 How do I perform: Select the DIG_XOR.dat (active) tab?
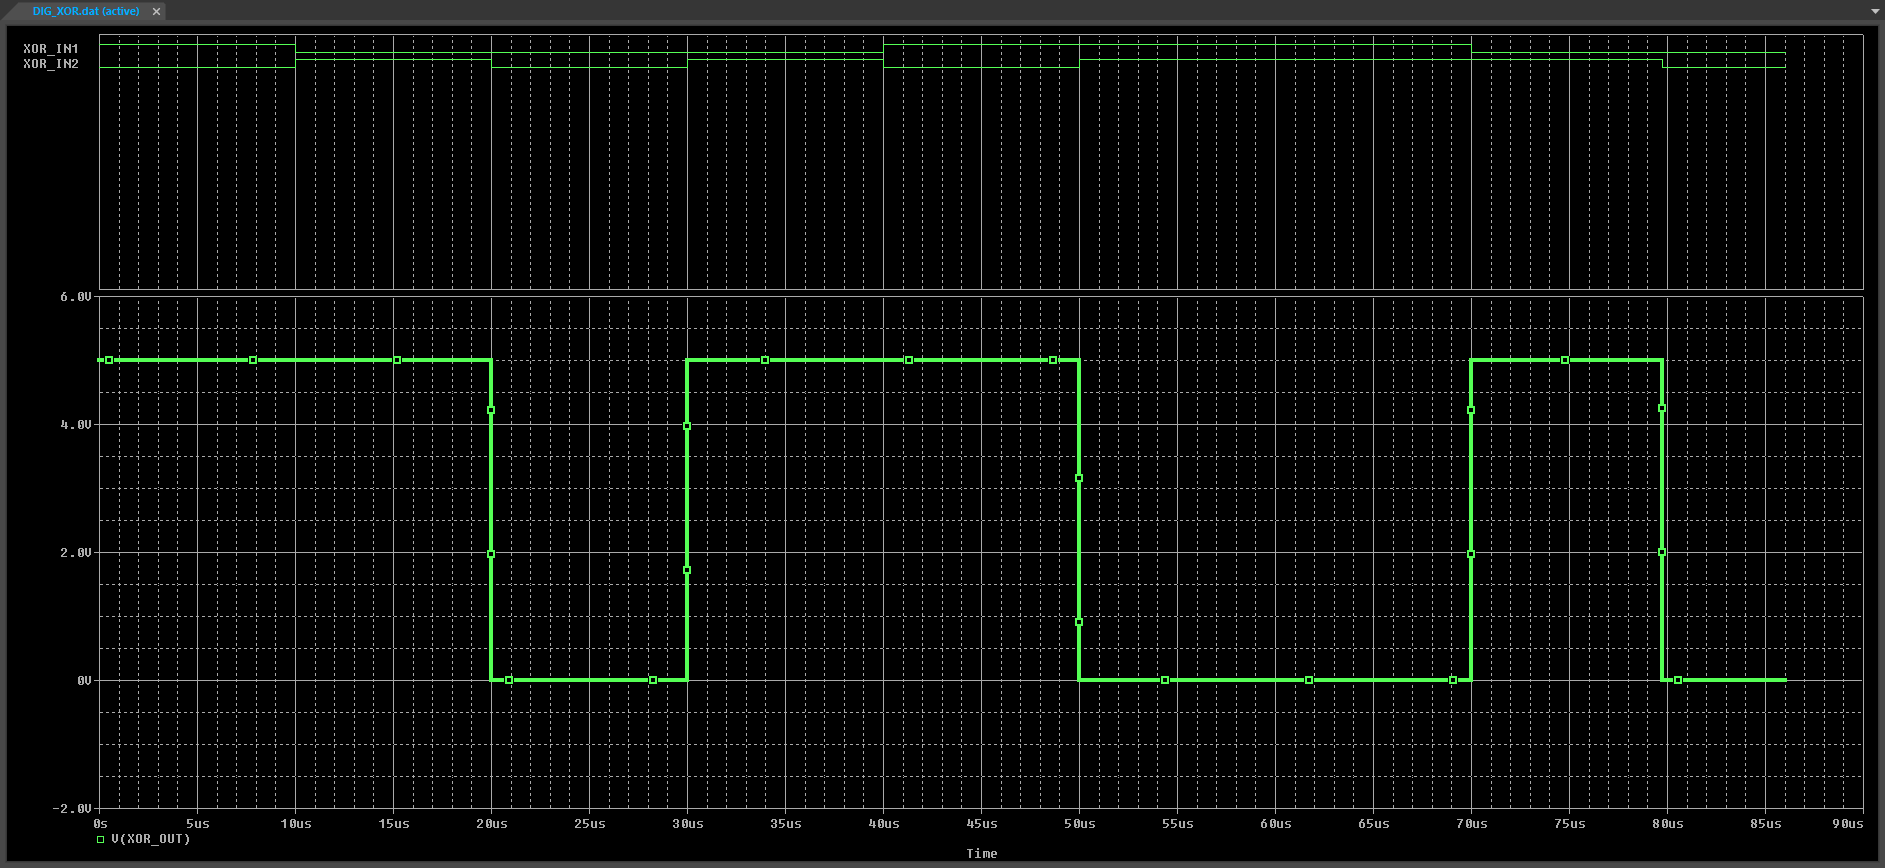[85, 12]
